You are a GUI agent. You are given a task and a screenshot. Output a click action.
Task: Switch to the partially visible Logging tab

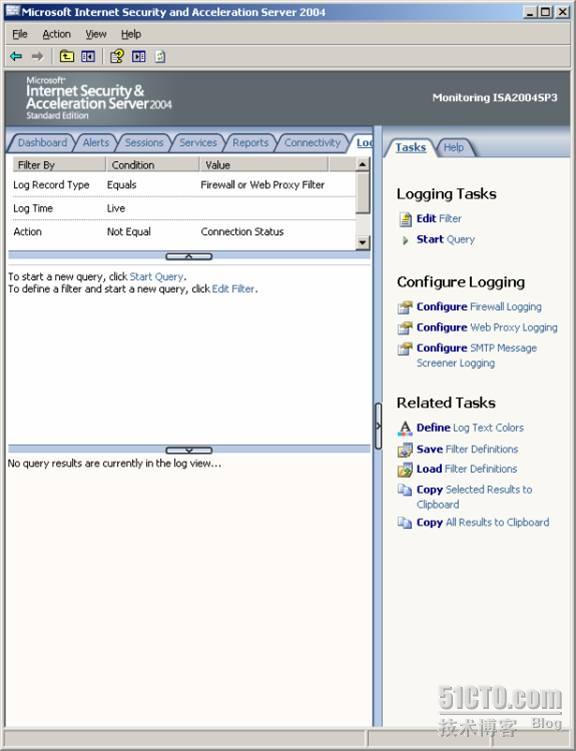pos(363,143)
